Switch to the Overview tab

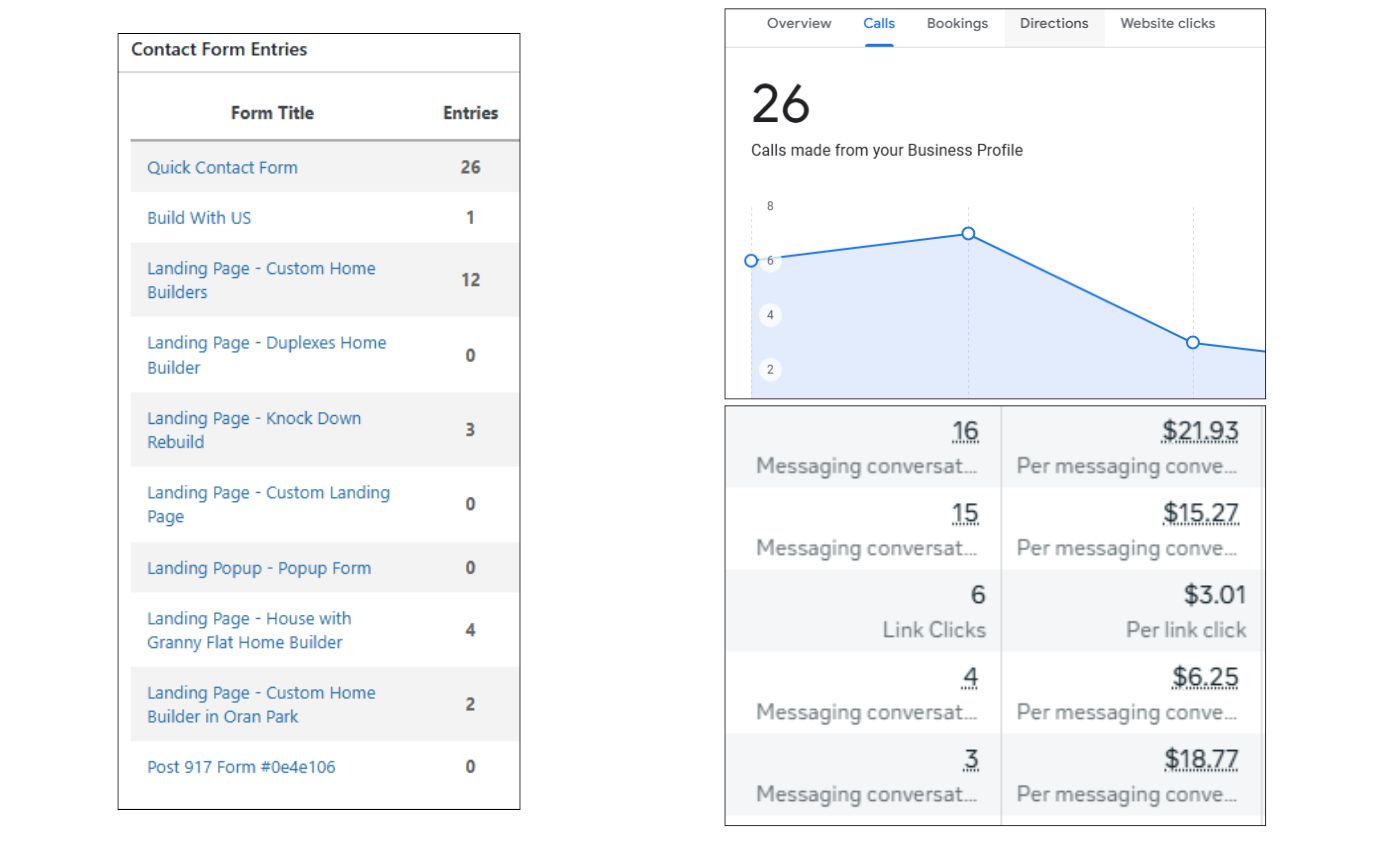(799, 23)
